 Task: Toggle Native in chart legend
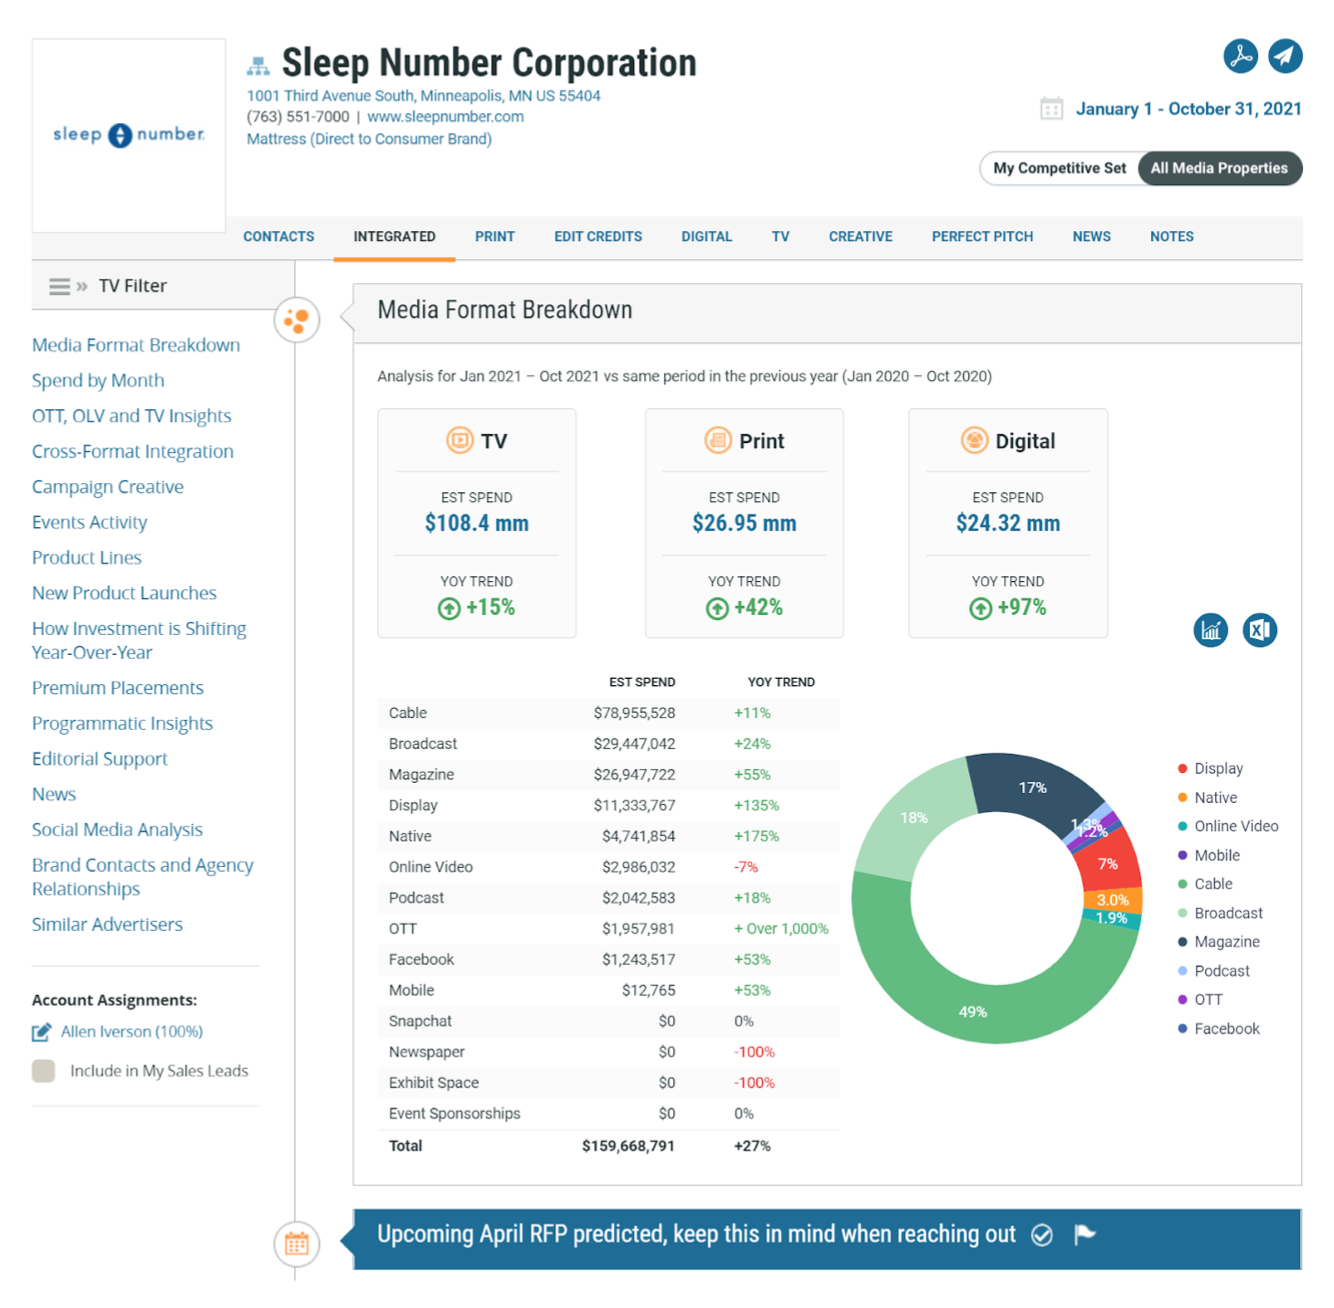tap(1207, 797)
